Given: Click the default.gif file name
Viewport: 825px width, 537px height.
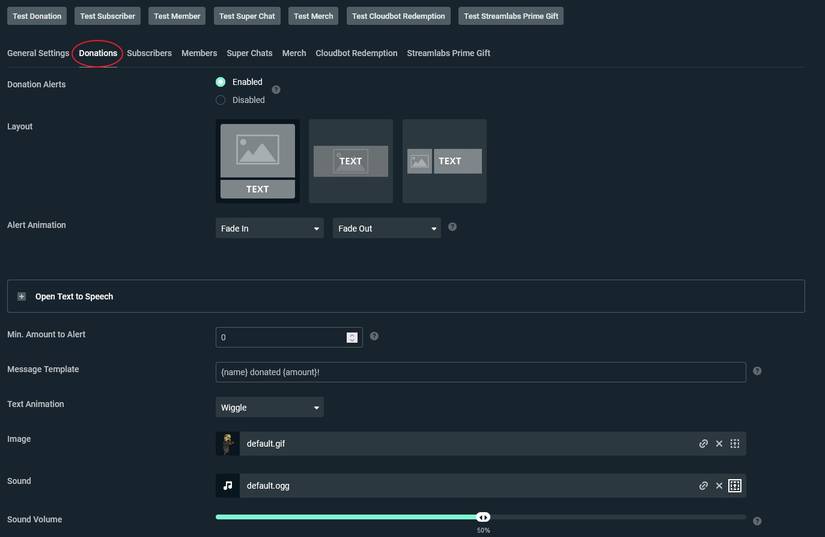Looking at the screenshot, I should click(266, 443).
